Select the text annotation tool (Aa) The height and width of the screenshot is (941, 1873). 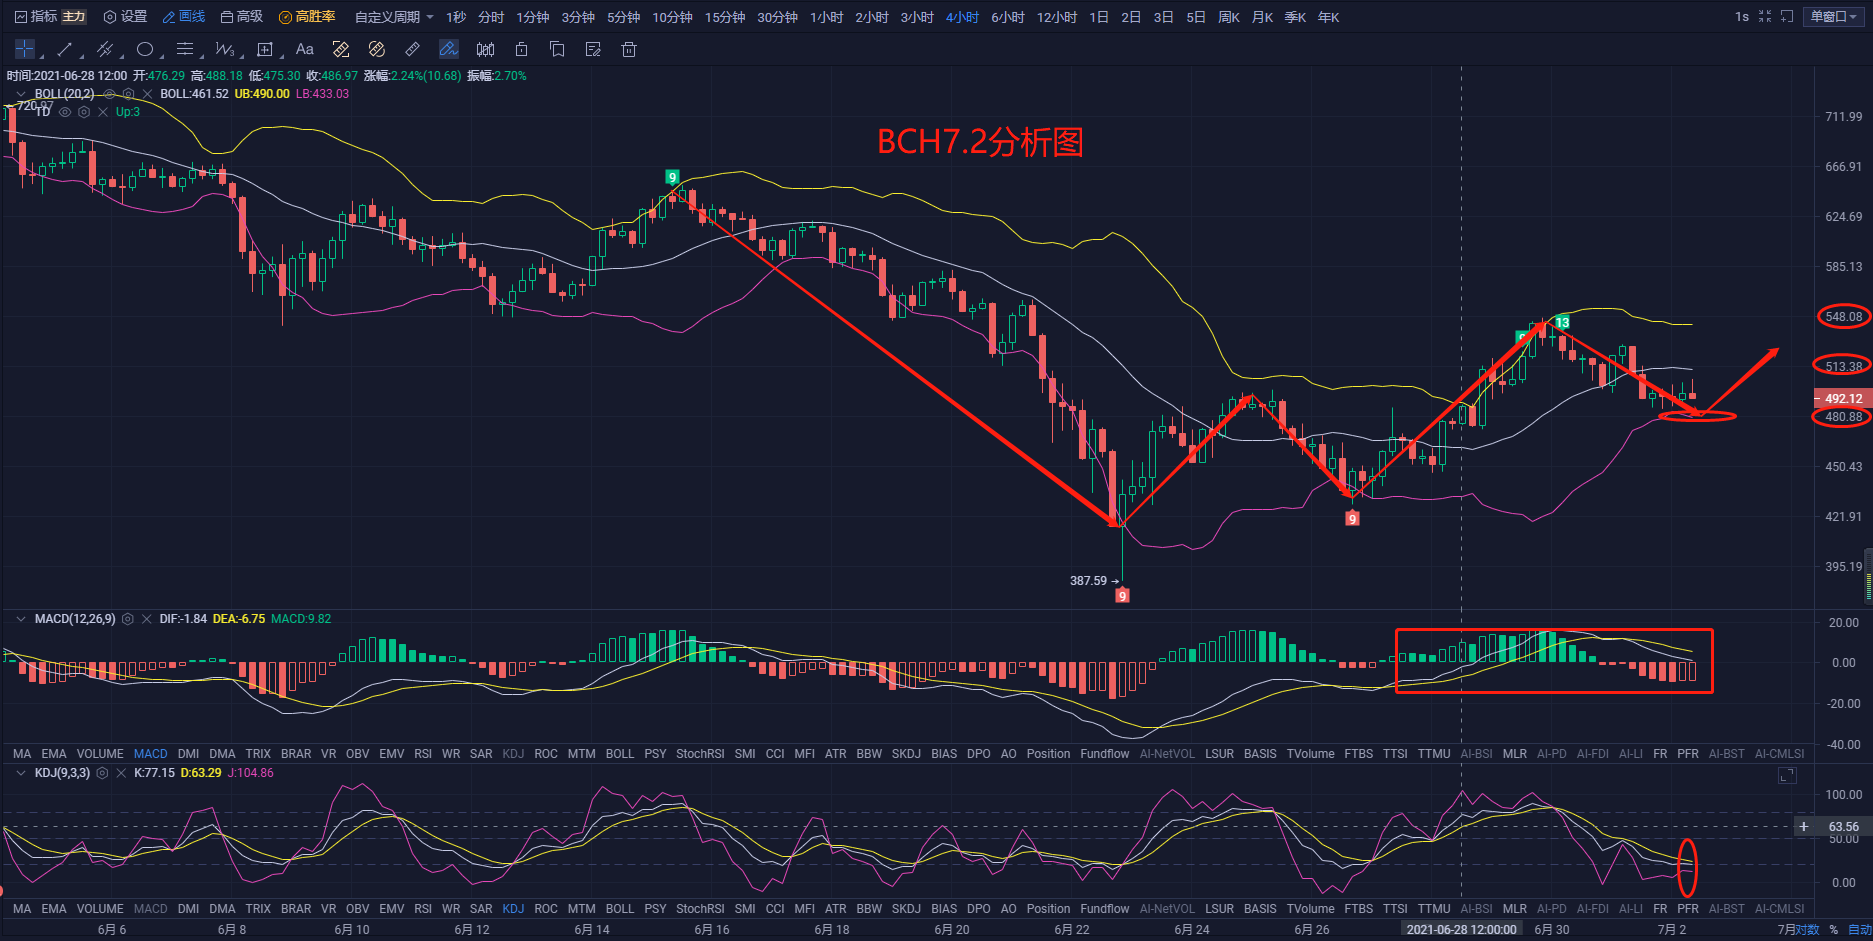305,49
